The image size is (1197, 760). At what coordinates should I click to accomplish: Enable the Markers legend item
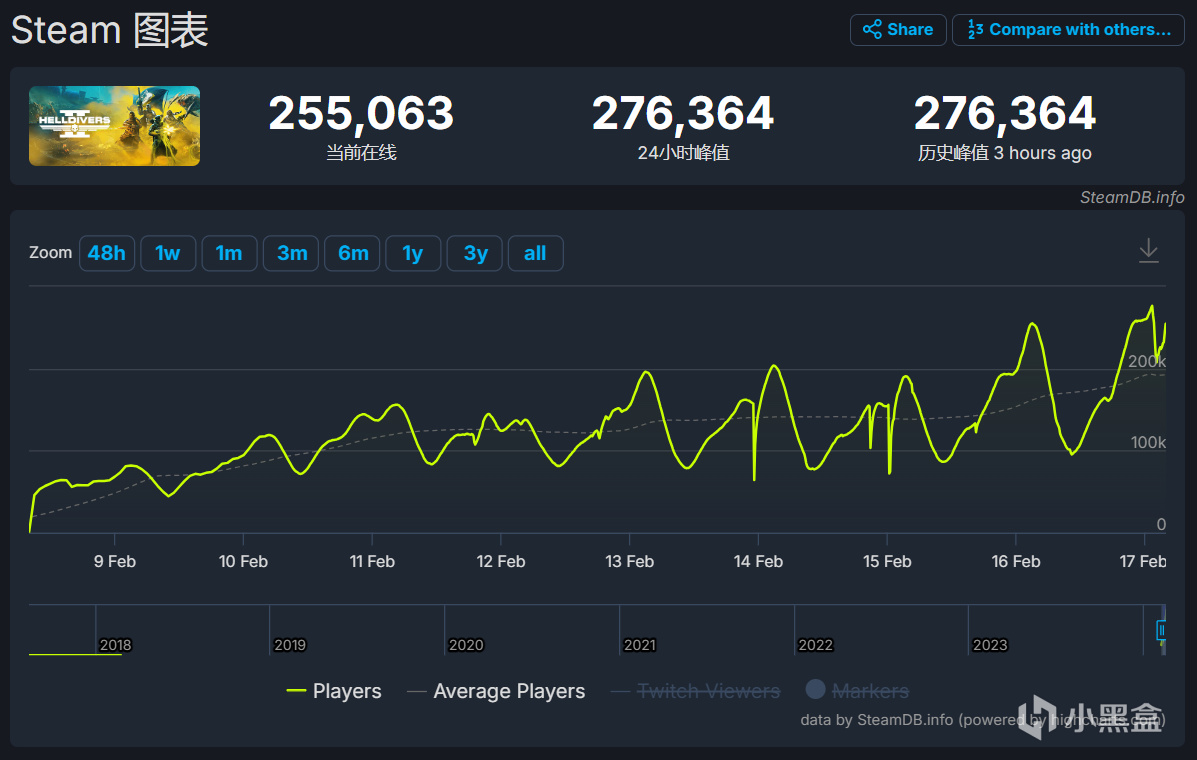857,691
